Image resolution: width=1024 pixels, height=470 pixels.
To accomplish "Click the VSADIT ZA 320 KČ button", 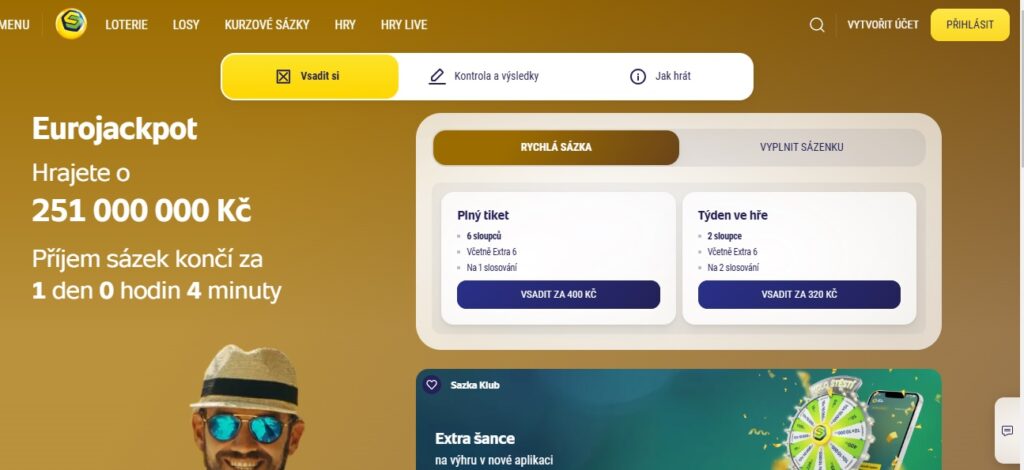I will coord(799,294).
